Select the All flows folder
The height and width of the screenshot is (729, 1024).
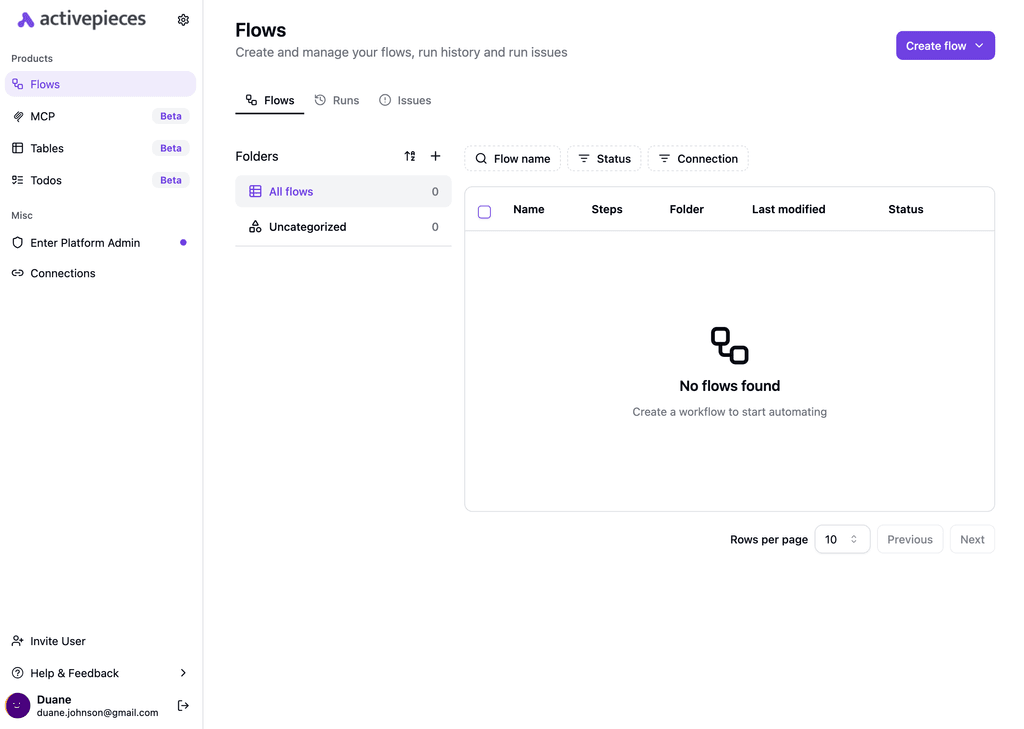point(344,191)
